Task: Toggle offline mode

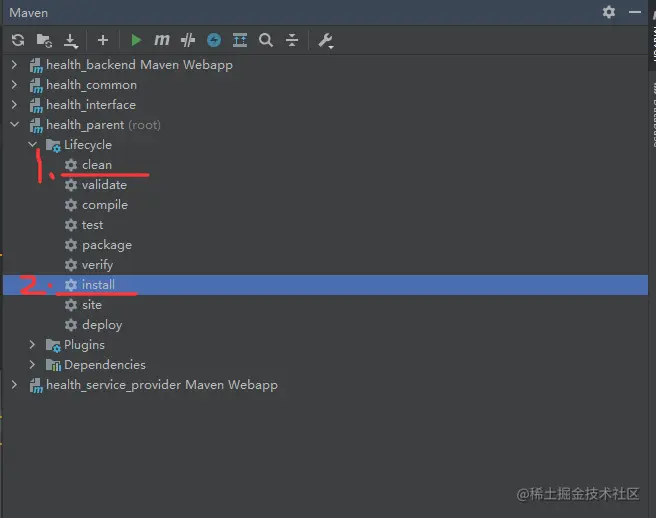Action: coord(214,40)
